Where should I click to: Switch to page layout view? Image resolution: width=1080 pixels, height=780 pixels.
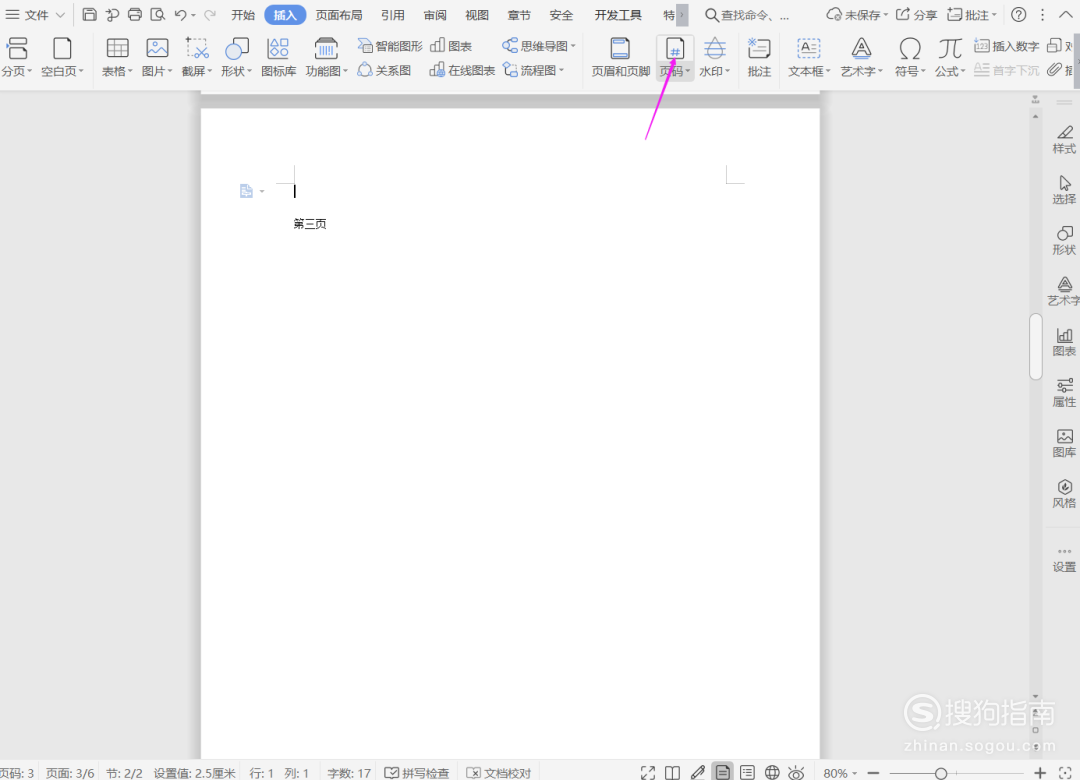pos(723,772)
